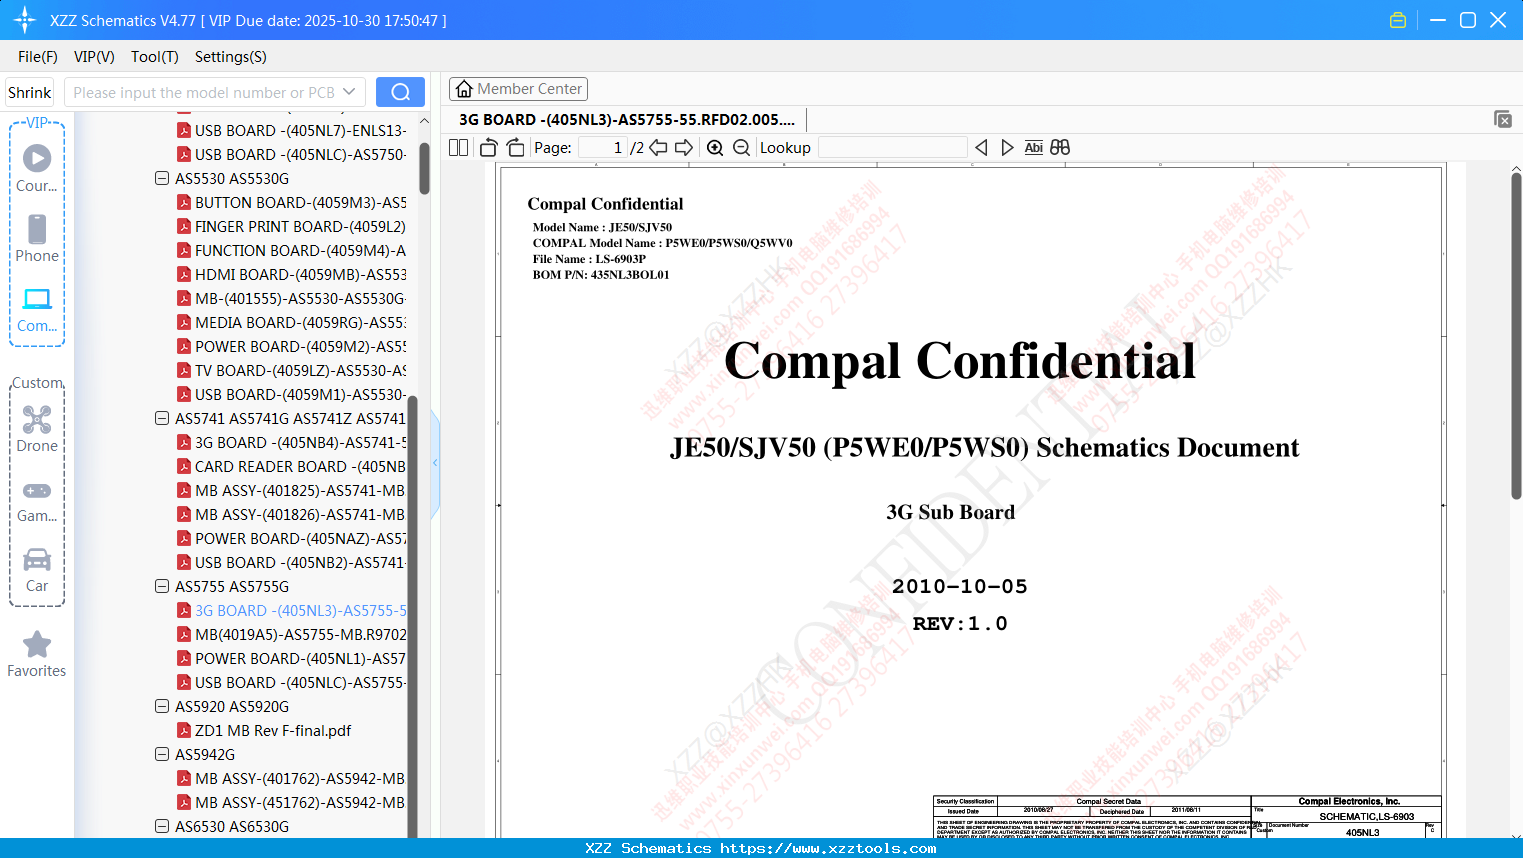The width and height of the screenshot is (1523, 858).
Task: Open the Courses category in the VIP sidebar
Action: pos(37,168)
